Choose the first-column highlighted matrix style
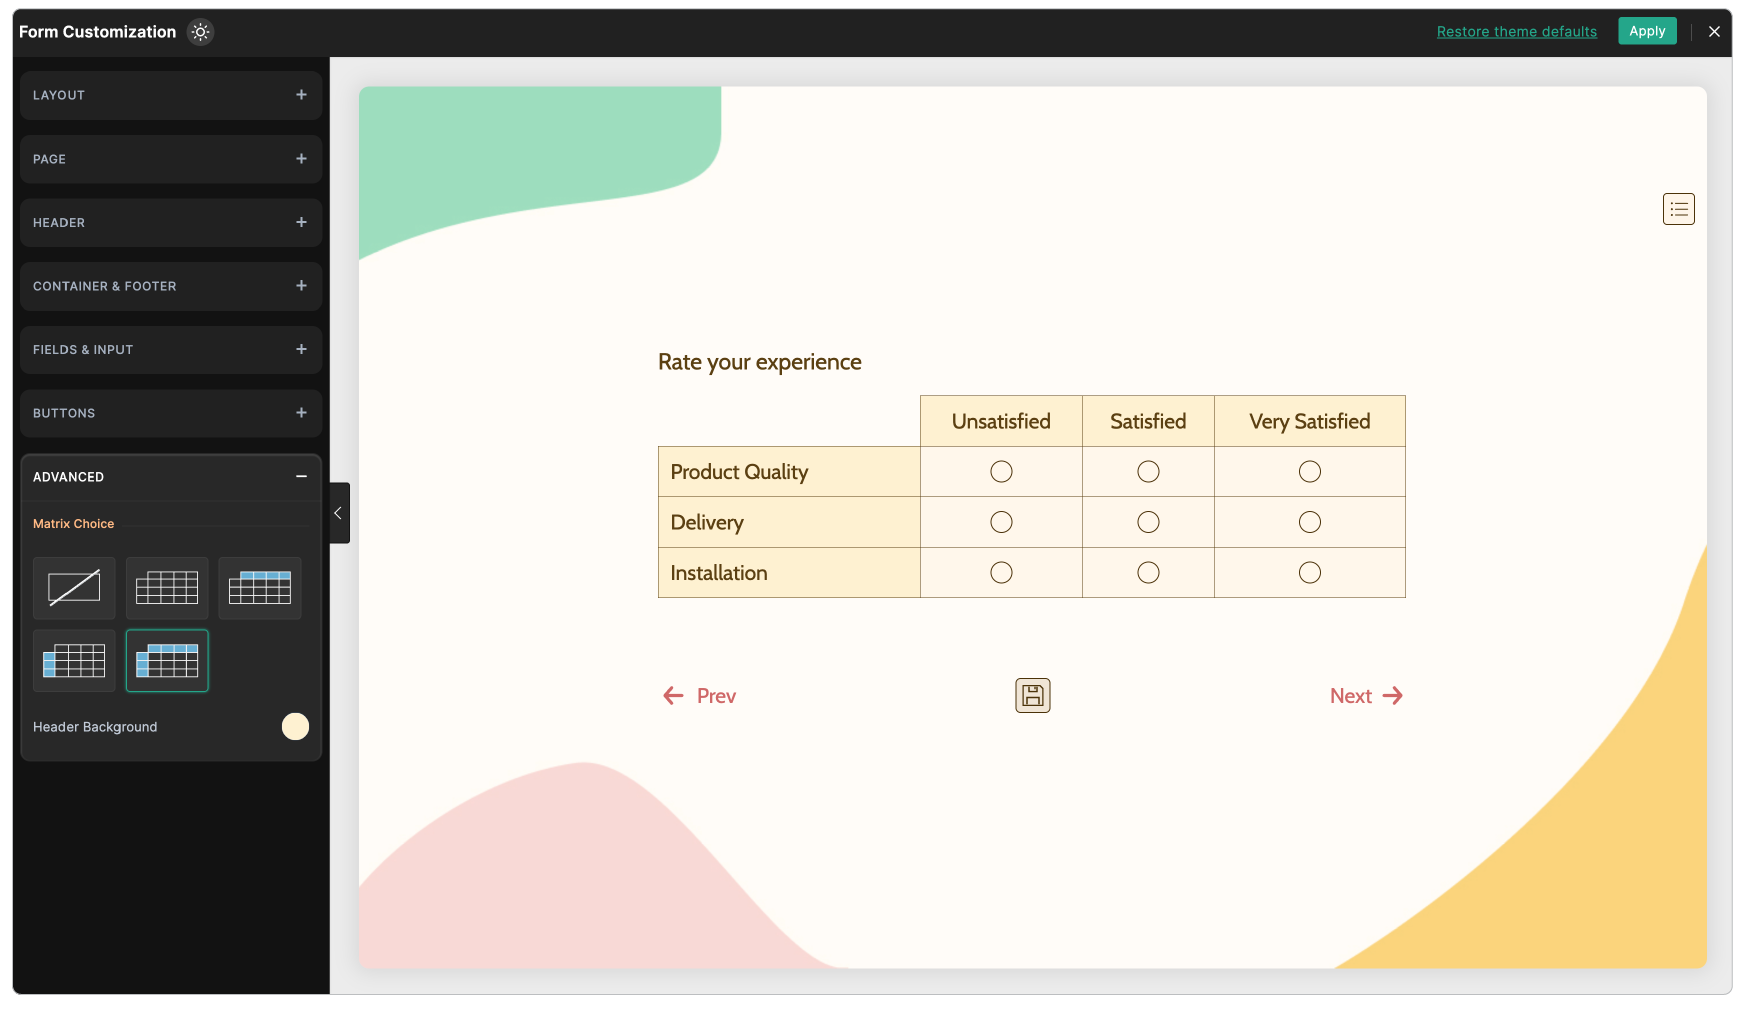This screenshot has height=1013, width=1749. [x=74, y=661]
